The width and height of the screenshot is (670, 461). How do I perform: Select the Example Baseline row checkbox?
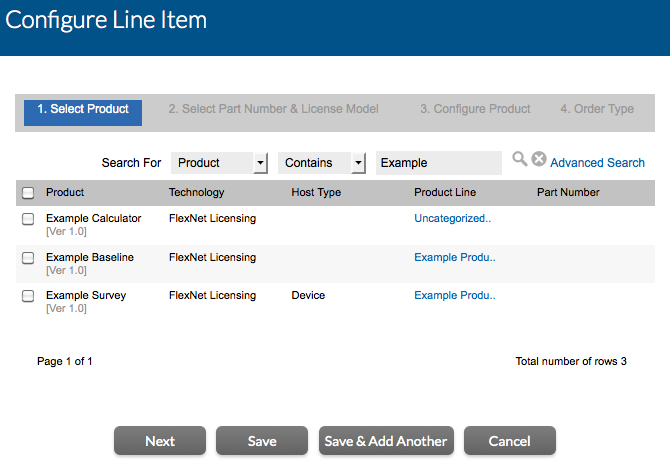(28, 258)
